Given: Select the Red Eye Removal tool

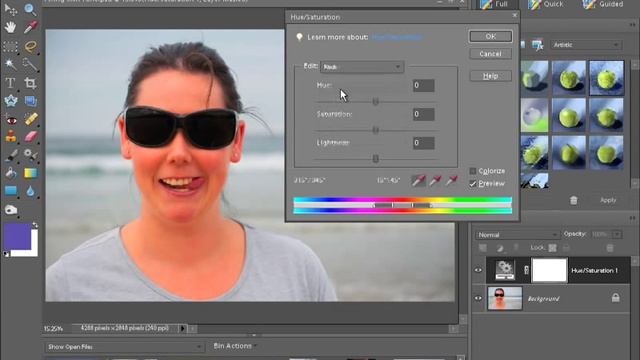Looking at the screenshot, I should click(10, 119).
